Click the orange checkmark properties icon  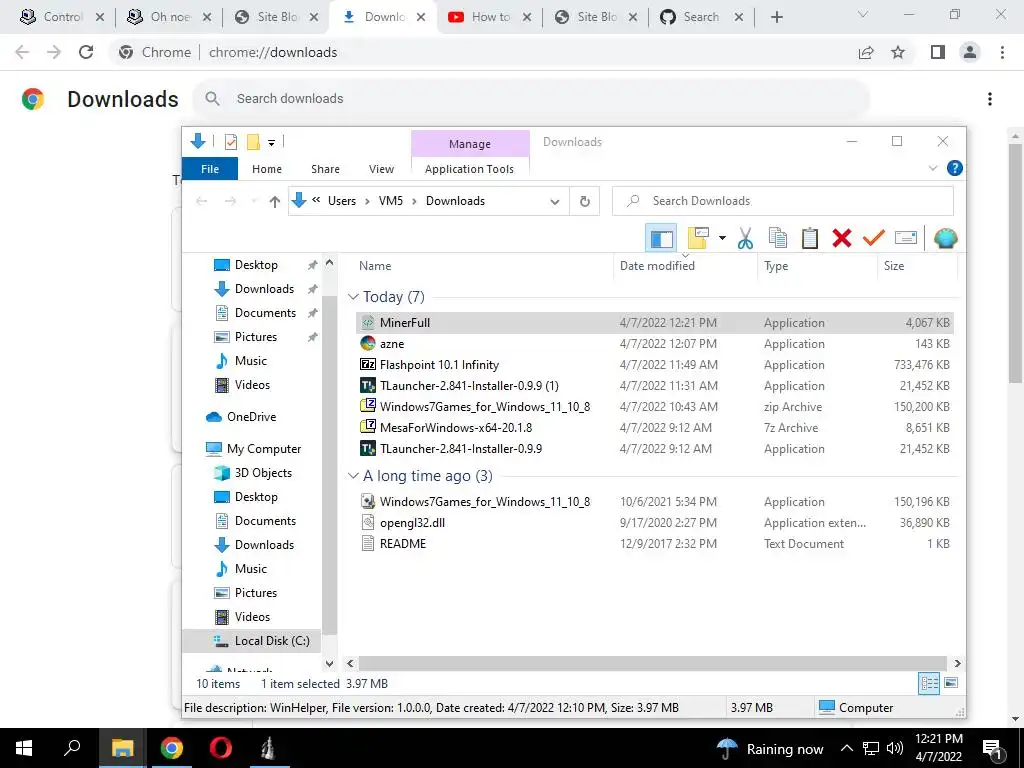(873, 238)
